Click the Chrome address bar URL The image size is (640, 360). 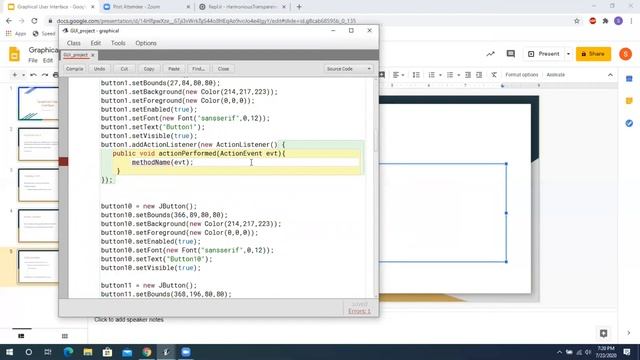[206, 21]
